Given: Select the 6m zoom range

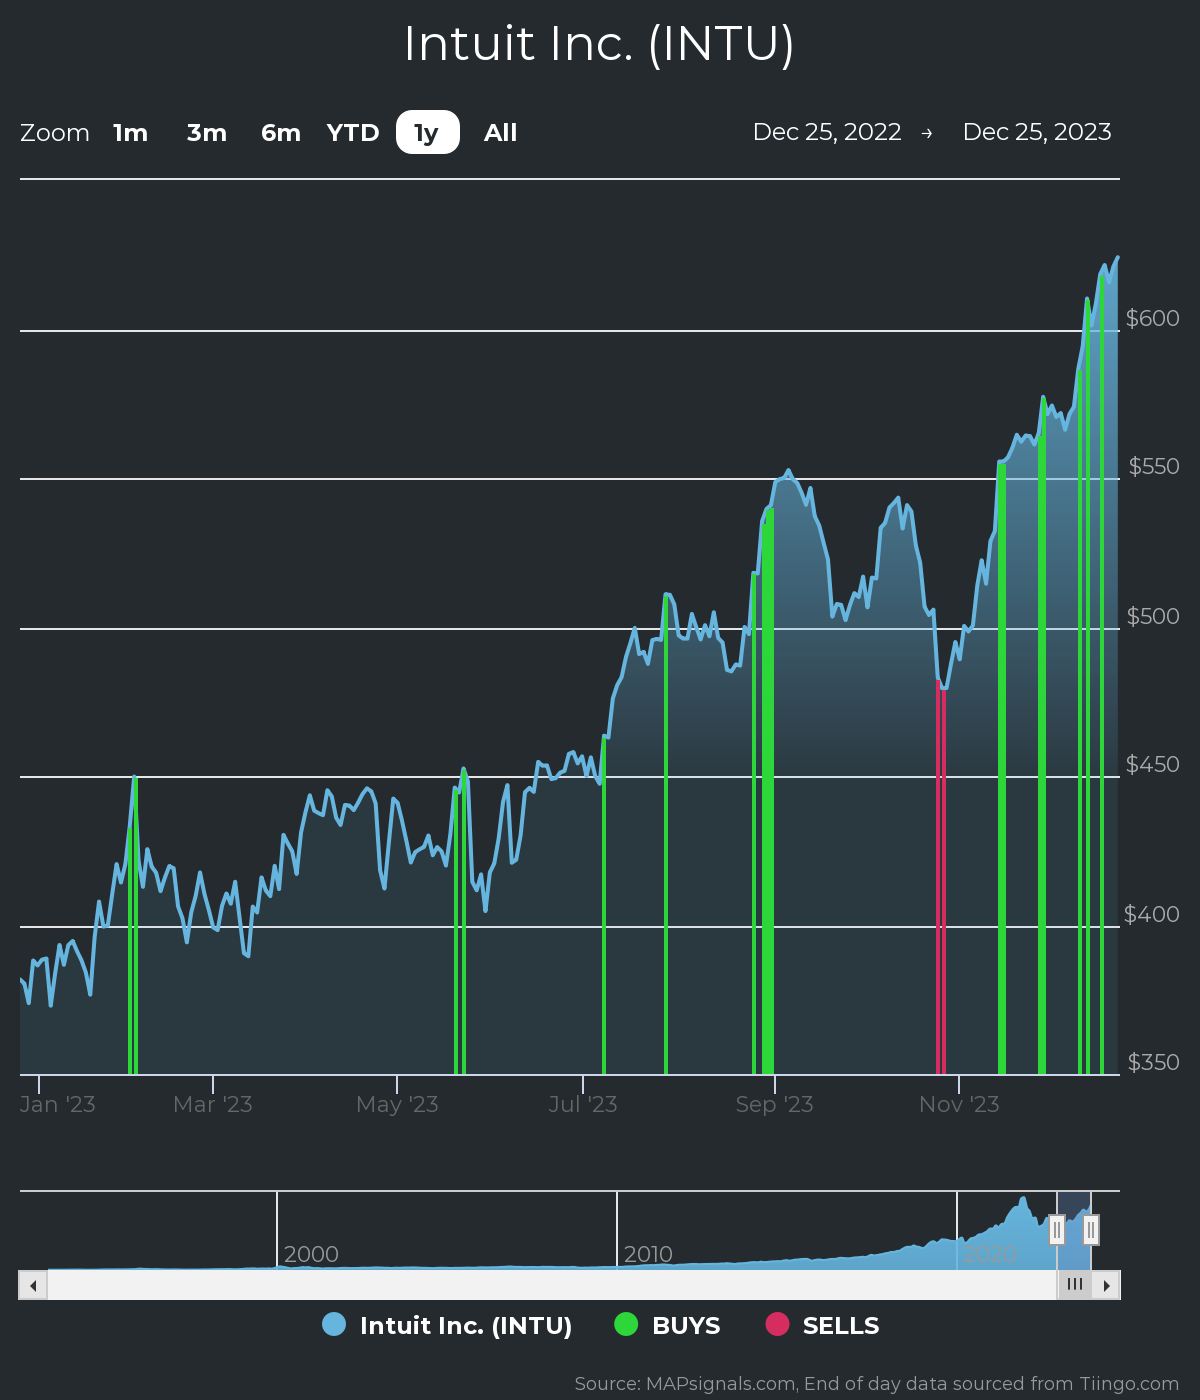Looking at the screenshot, I should point(281,132).
